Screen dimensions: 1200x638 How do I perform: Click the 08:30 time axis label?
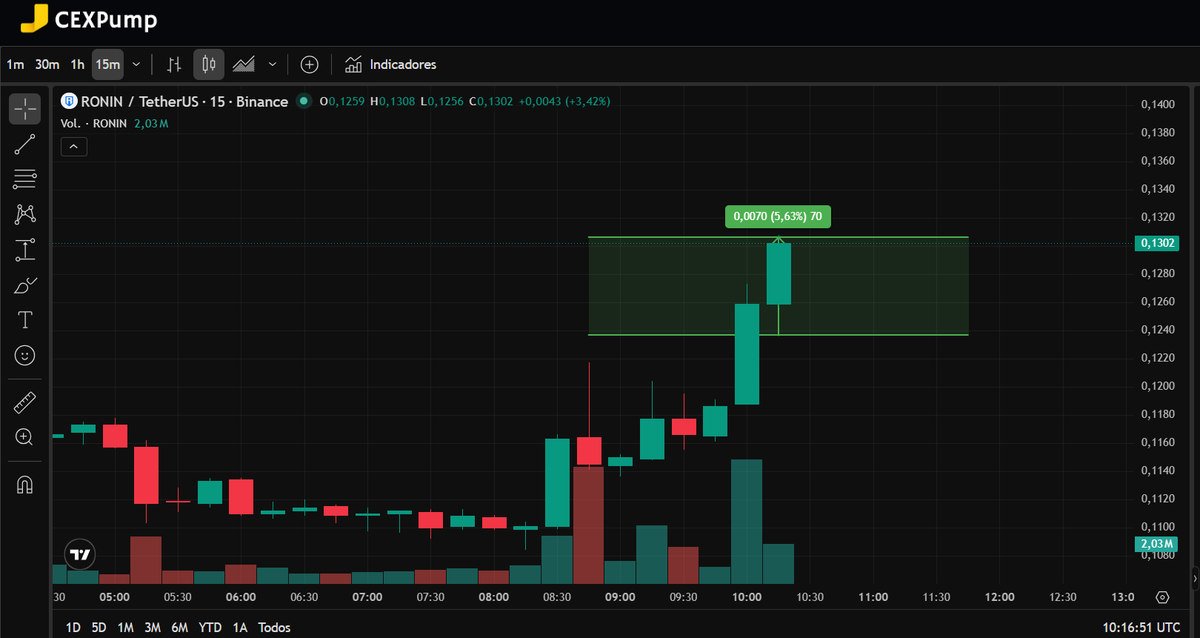557,597
